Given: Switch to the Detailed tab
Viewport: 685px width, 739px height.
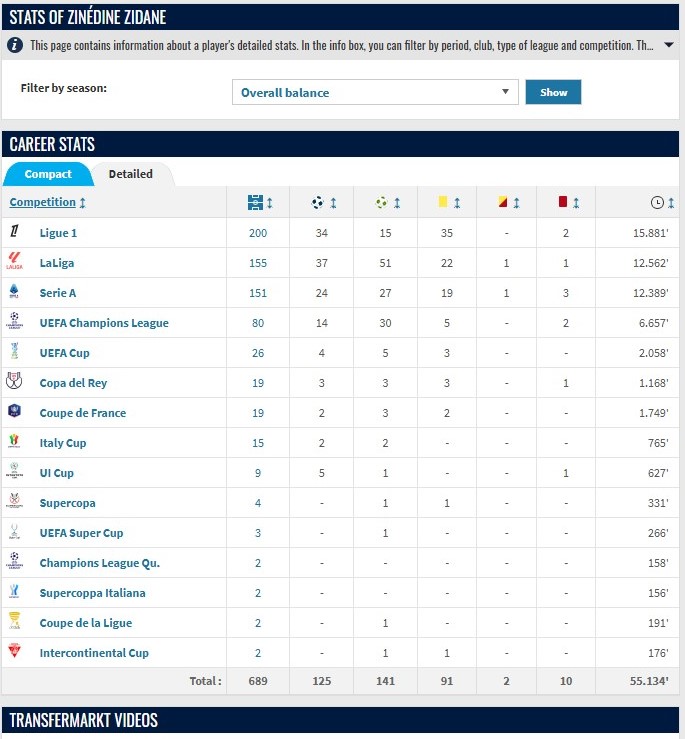Looking at the screenshot, I should point(131,174).
